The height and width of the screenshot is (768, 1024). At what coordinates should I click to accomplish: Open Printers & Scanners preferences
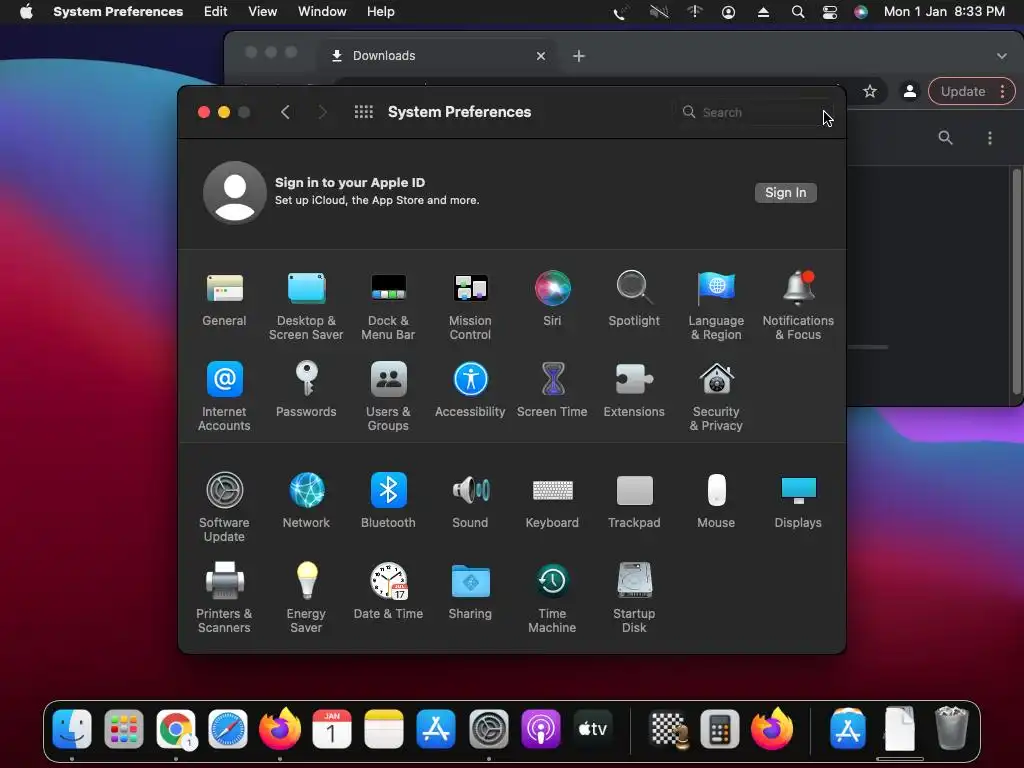point(224,598)
